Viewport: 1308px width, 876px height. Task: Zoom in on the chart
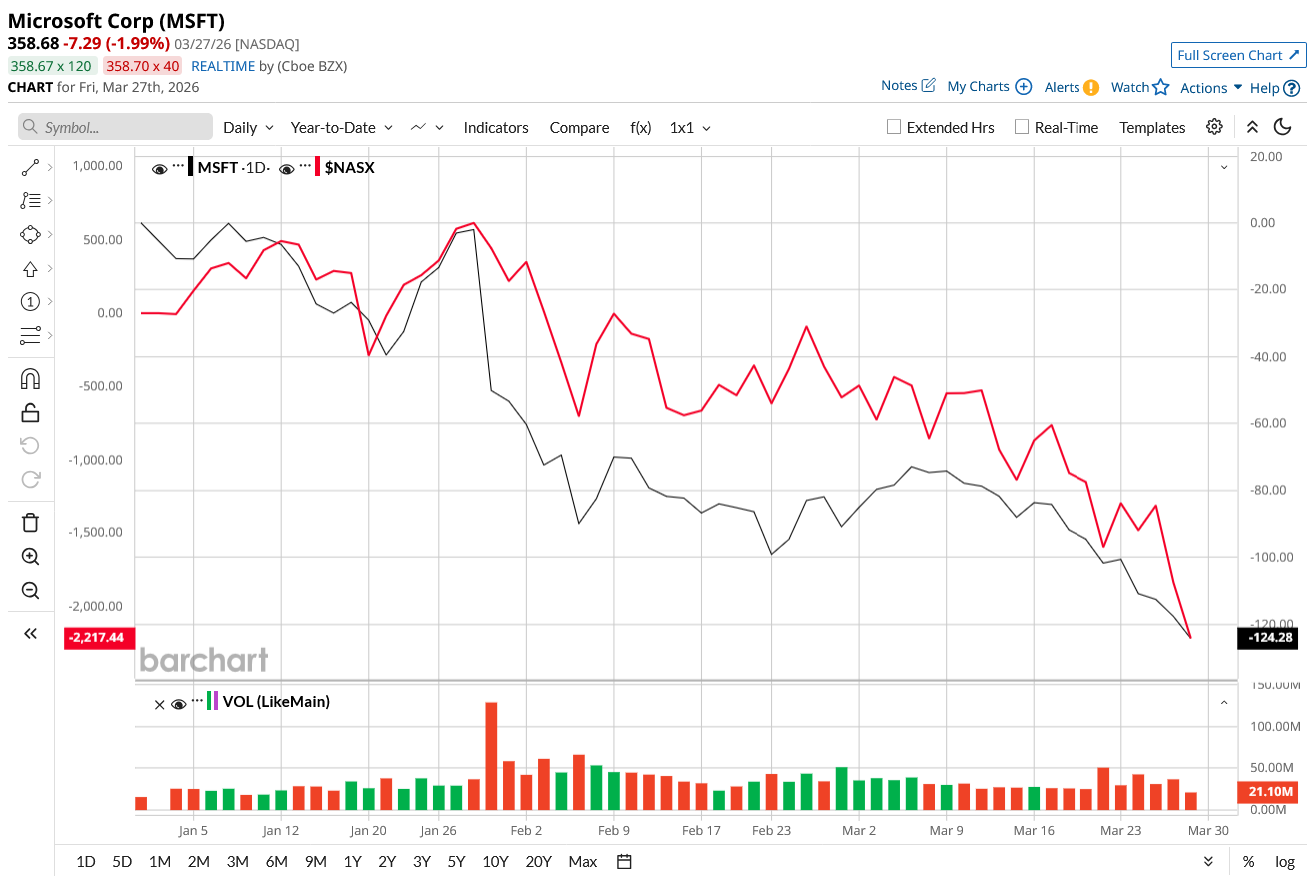[30, 556]
